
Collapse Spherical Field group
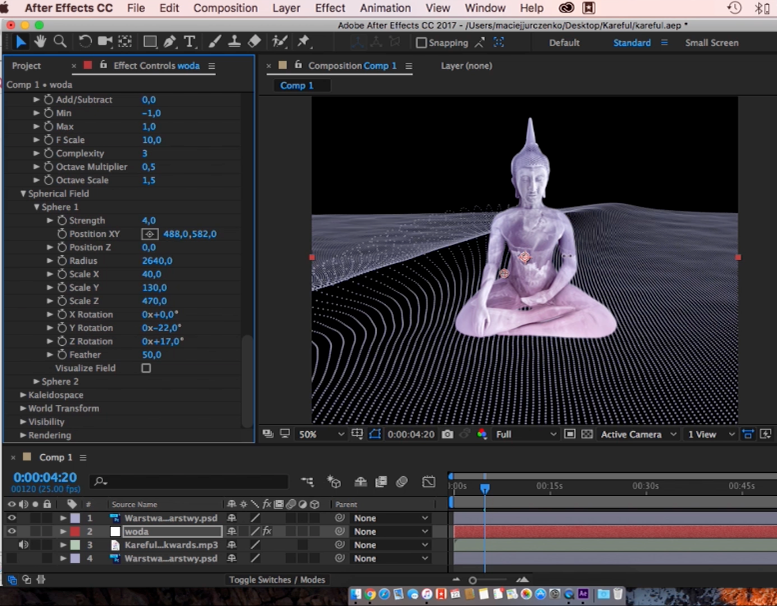23,194
